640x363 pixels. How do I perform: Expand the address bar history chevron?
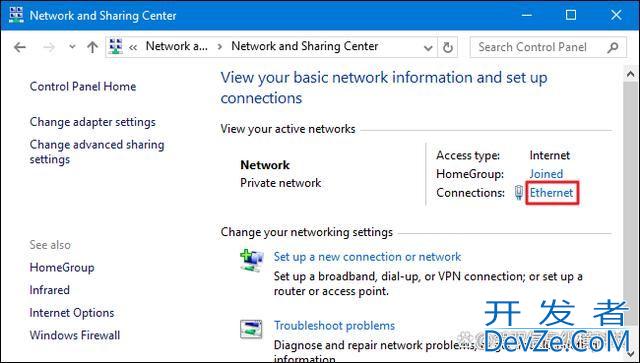(428, 48)
